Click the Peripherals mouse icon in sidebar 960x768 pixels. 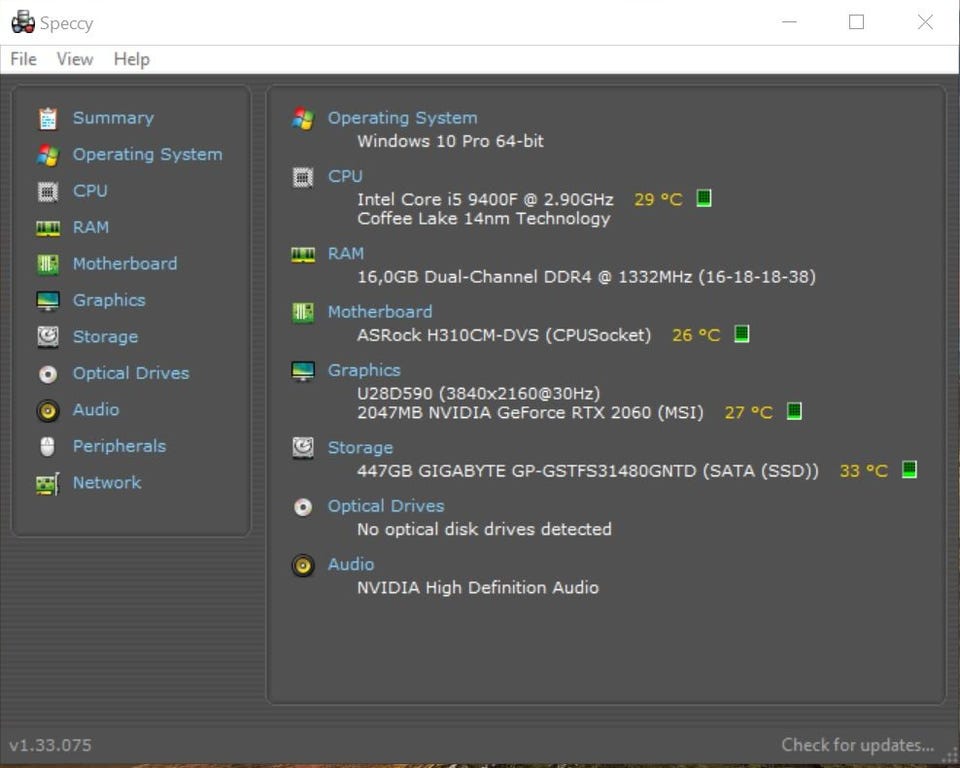[x=48, y=446]
